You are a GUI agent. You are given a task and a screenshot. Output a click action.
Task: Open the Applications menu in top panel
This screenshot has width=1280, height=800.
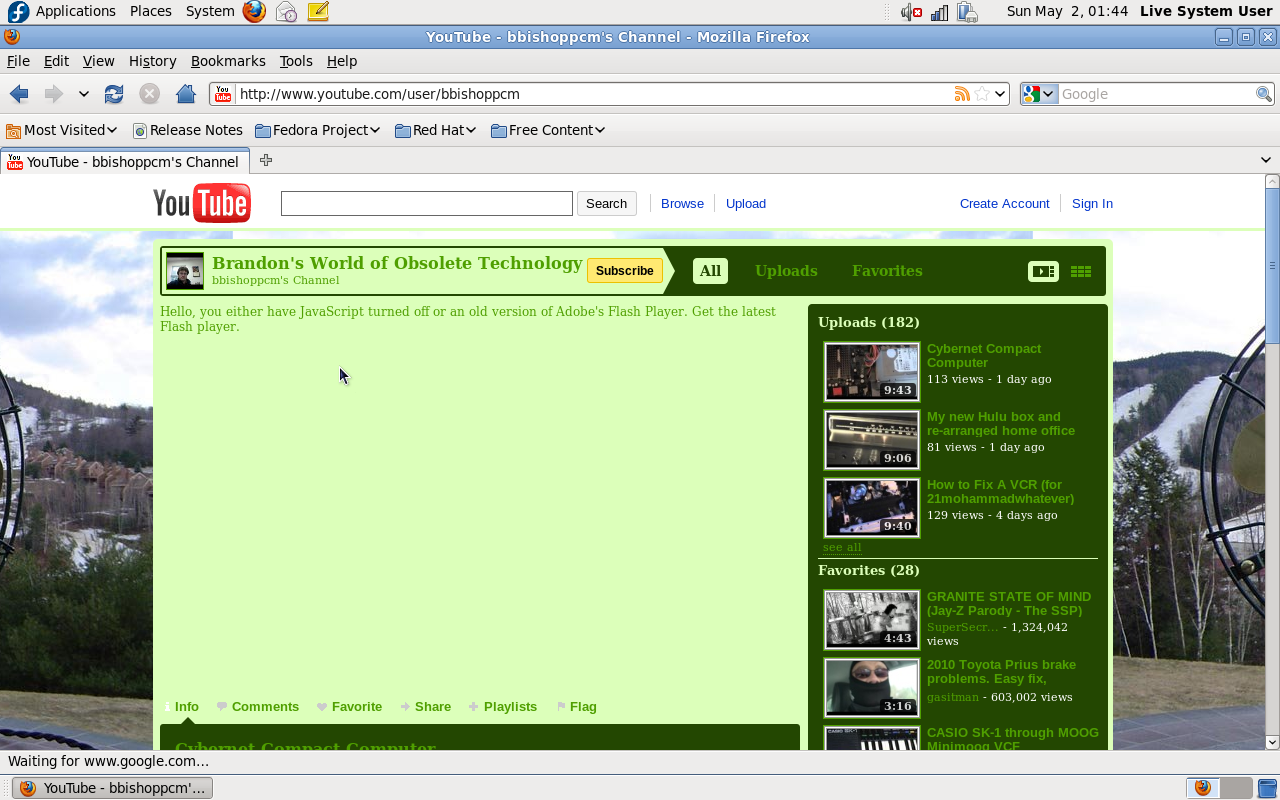76,12
